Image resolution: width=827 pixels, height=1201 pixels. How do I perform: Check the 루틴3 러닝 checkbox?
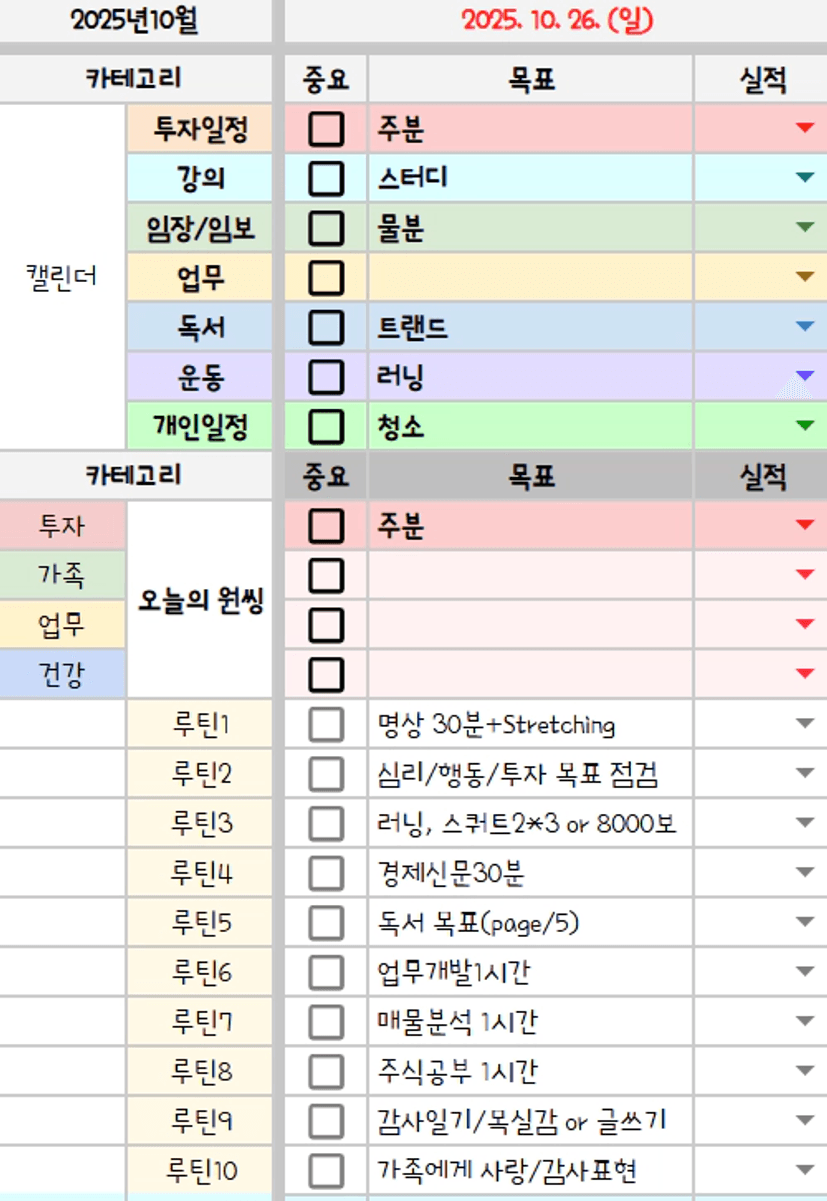(x=326, y=823)
